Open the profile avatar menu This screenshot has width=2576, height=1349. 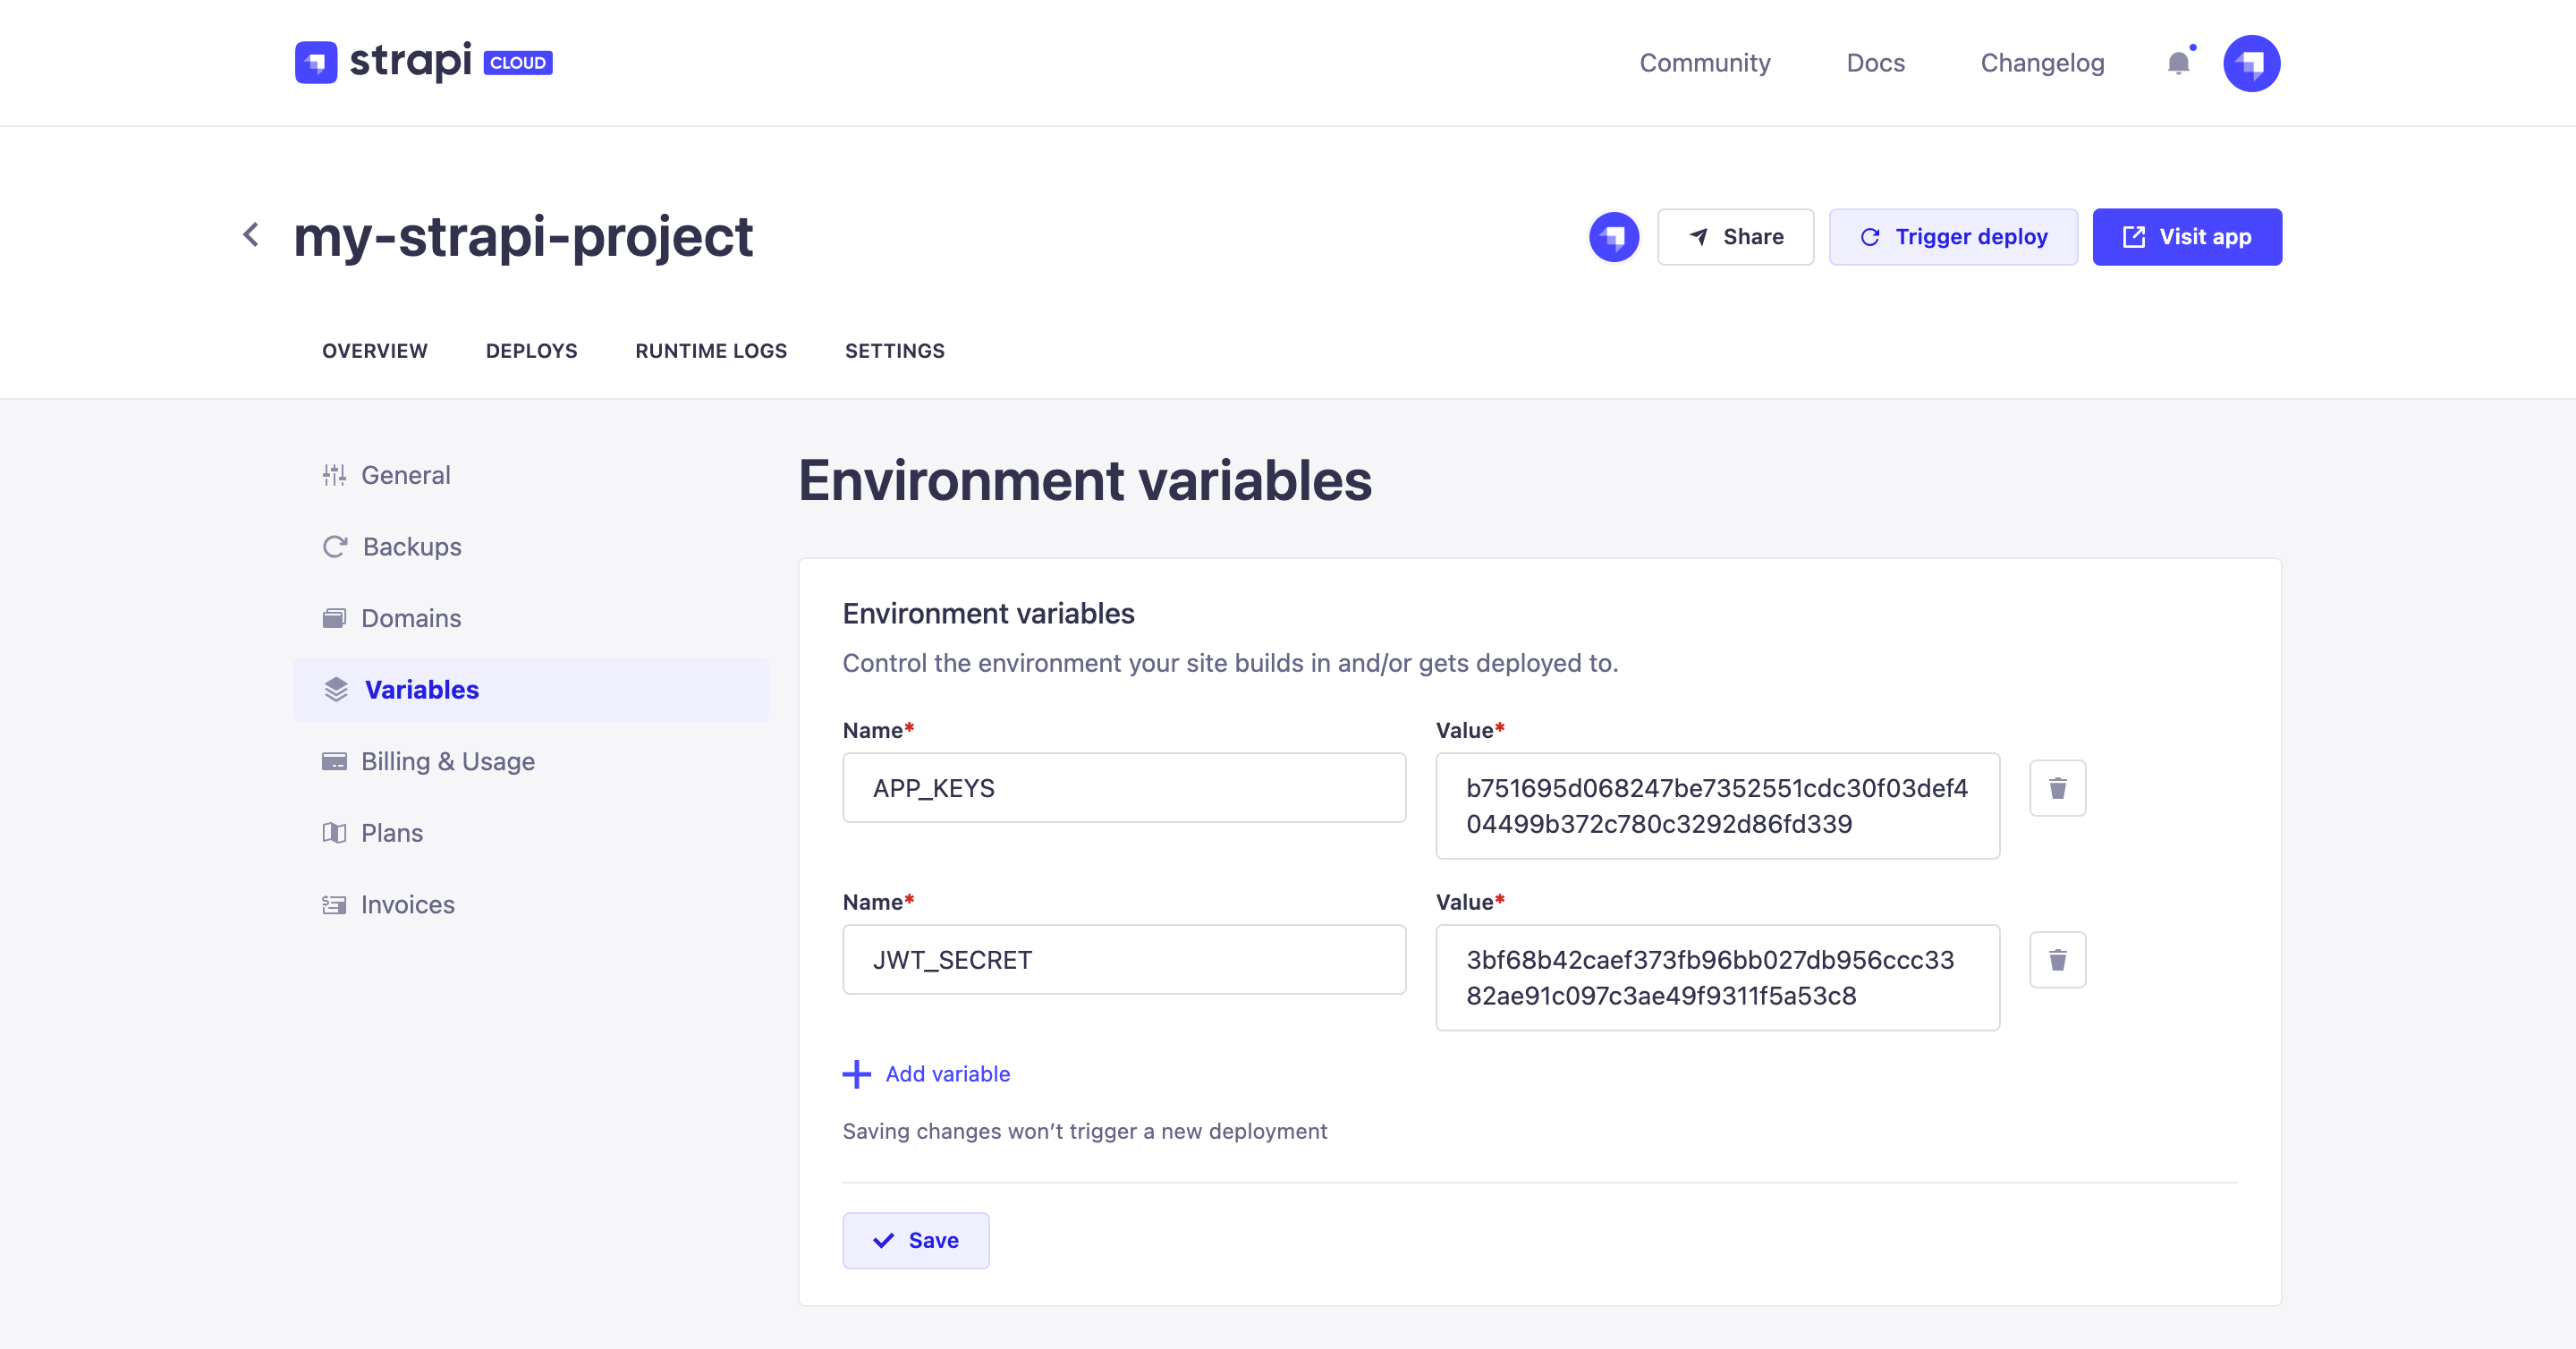coord(2252,62)
